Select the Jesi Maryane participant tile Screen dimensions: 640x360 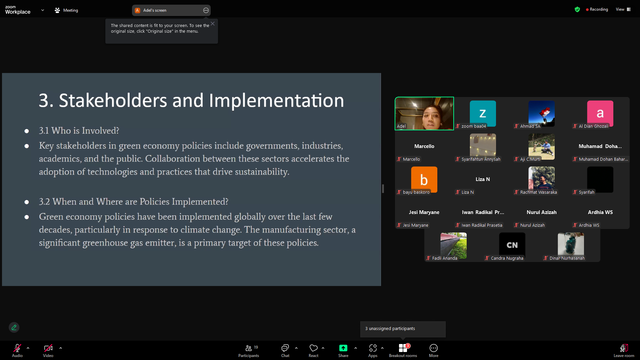pos(424,213)
